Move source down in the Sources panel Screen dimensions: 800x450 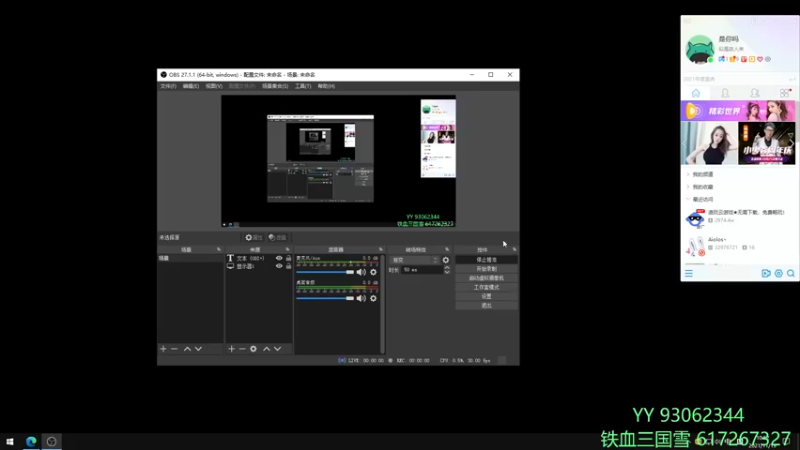[278, 349]
